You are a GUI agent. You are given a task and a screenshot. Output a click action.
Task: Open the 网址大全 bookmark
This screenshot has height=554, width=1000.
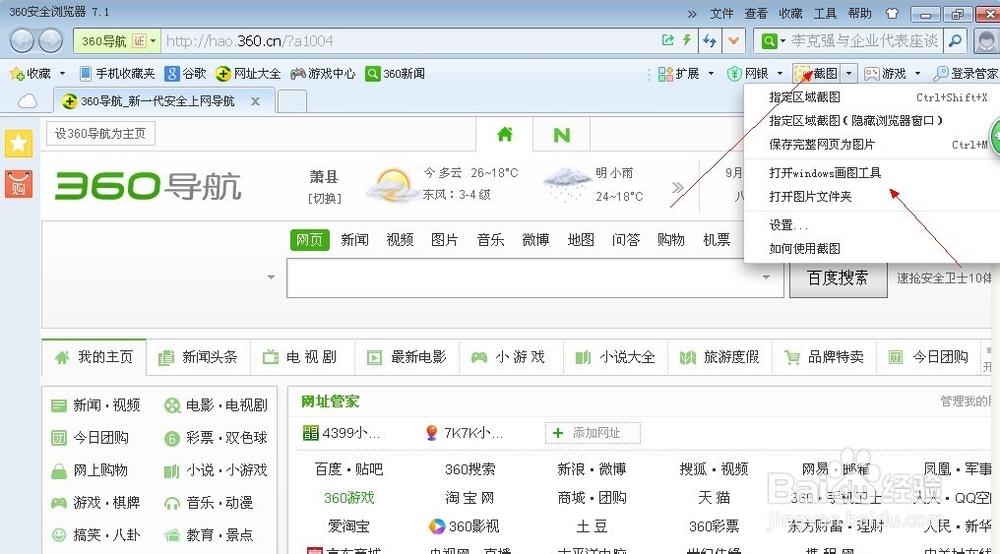click(248, 73)
